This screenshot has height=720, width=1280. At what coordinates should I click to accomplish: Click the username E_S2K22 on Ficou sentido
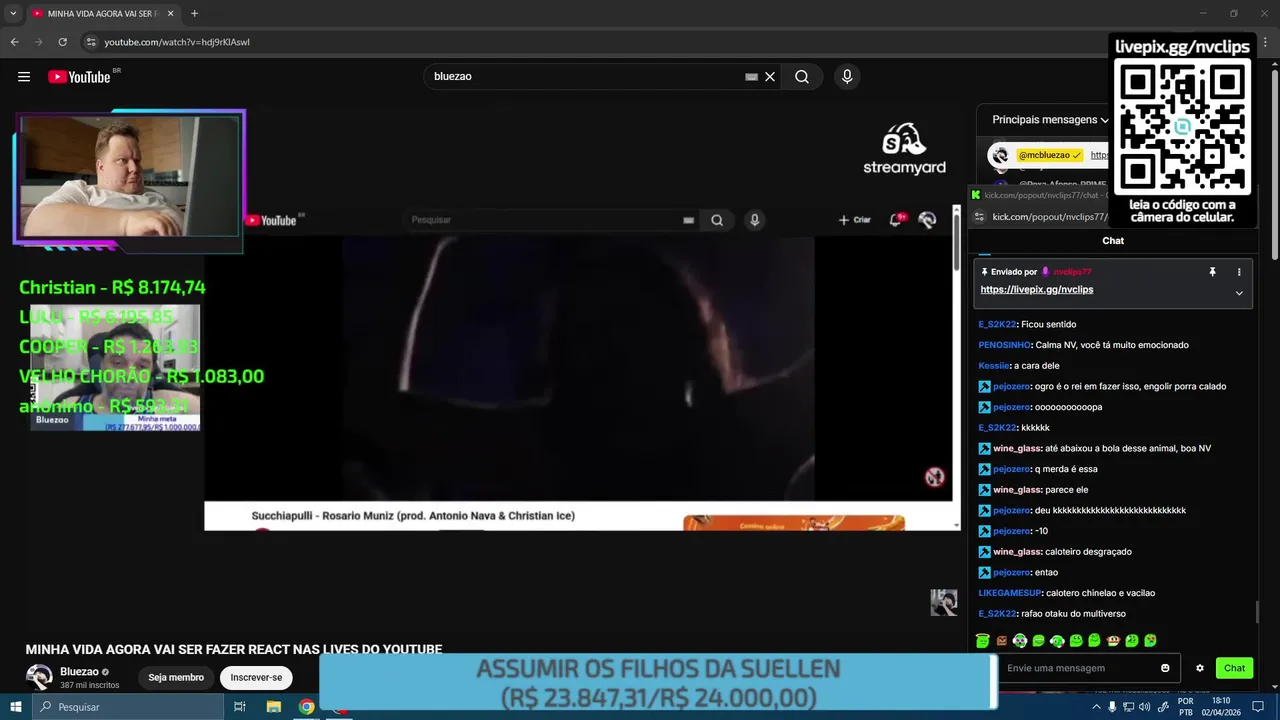click(997, 325)
